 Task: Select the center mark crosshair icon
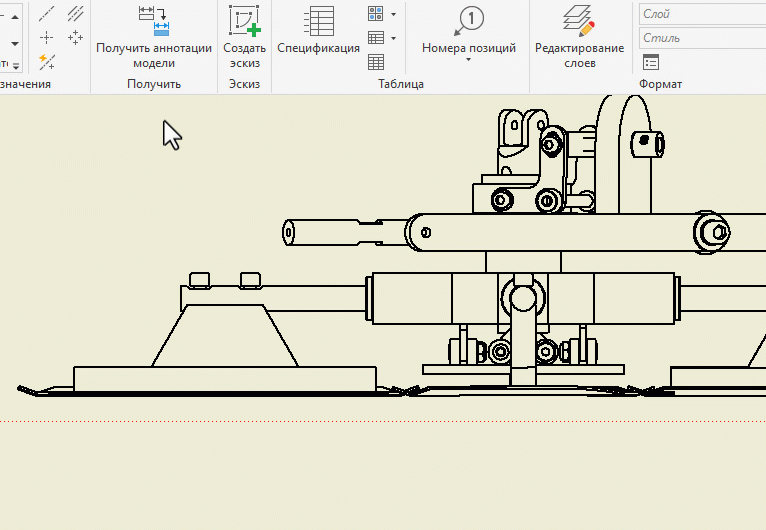click(x=46, y=38)
